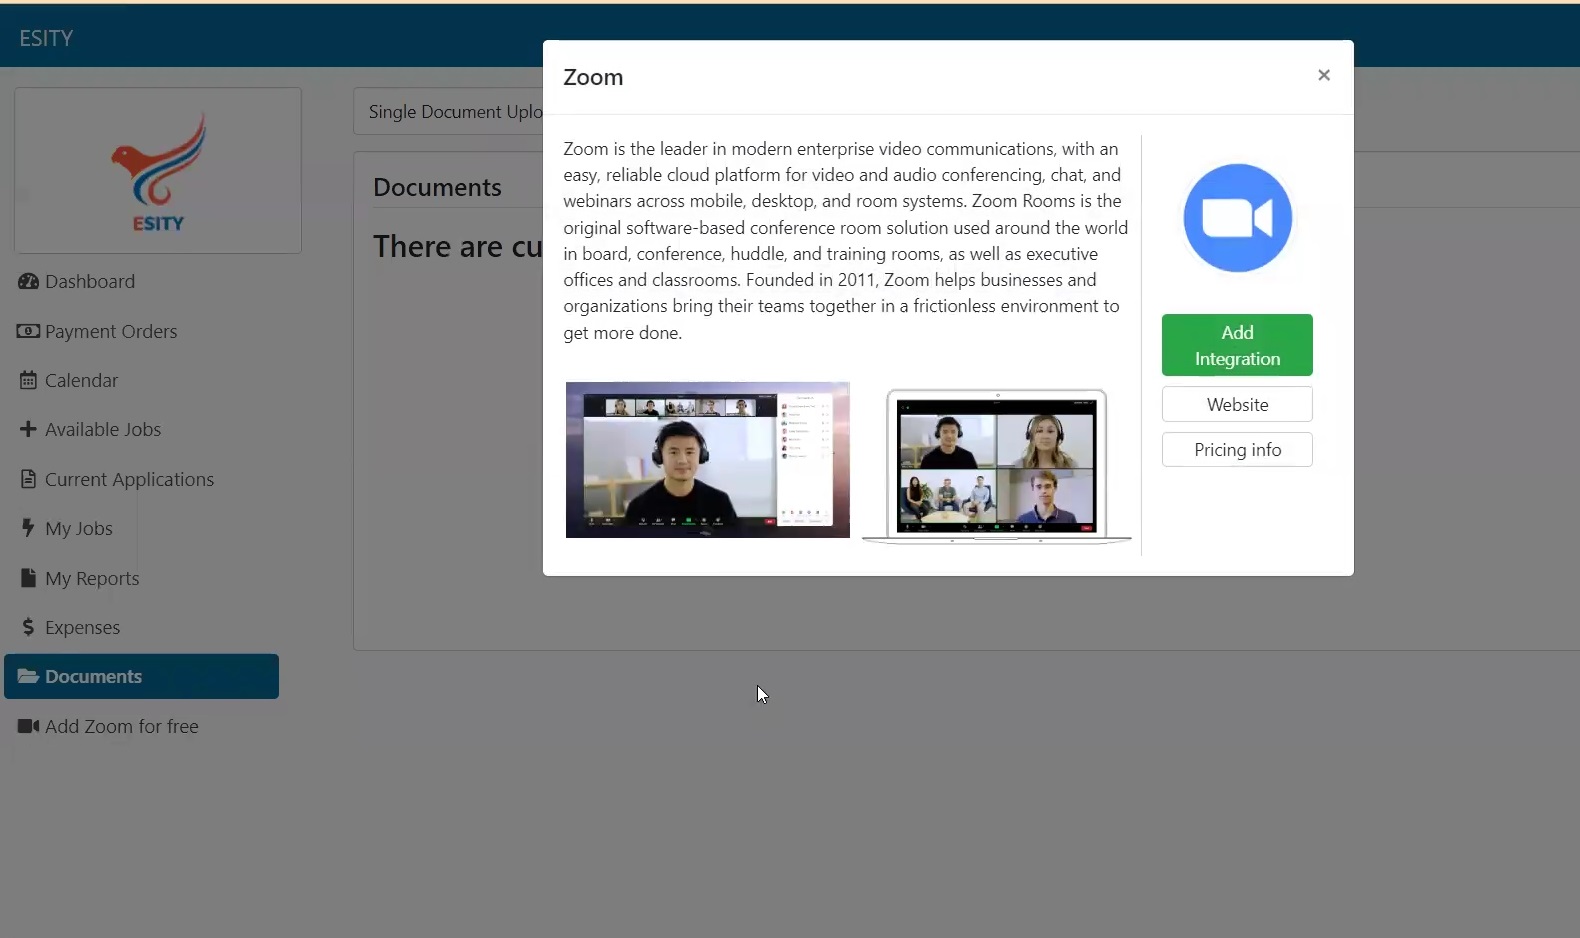Click the file icon beside My Reports
The width and height of the screenshot is (1580, 938).
(x=28, y=577)
